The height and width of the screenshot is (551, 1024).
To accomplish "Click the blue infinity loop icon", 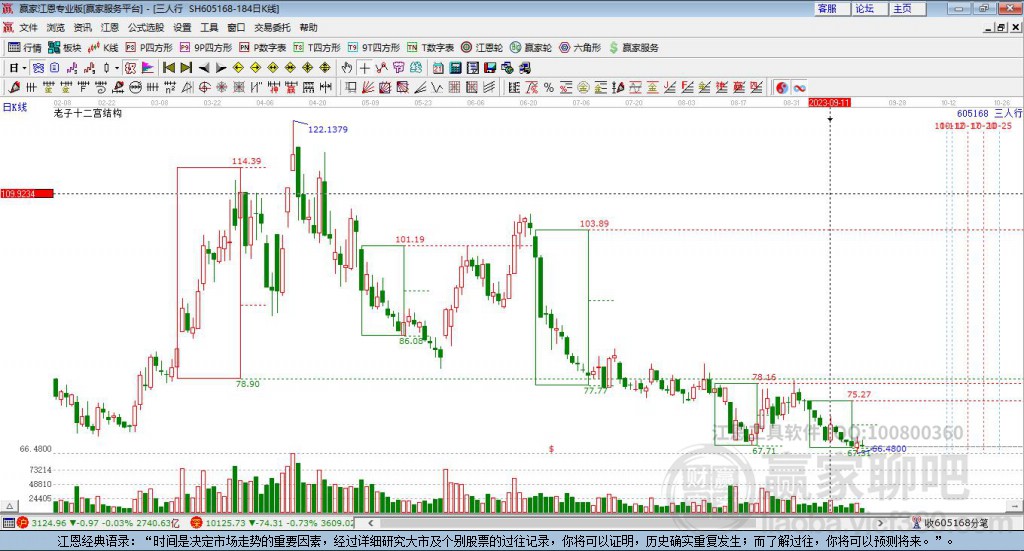I will pyautogui.click(x=799, y=87).
